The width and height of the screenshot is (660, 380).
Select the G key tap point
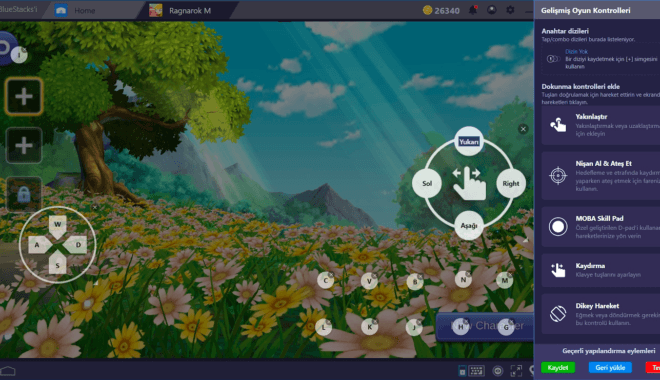[x=506, y=327]
